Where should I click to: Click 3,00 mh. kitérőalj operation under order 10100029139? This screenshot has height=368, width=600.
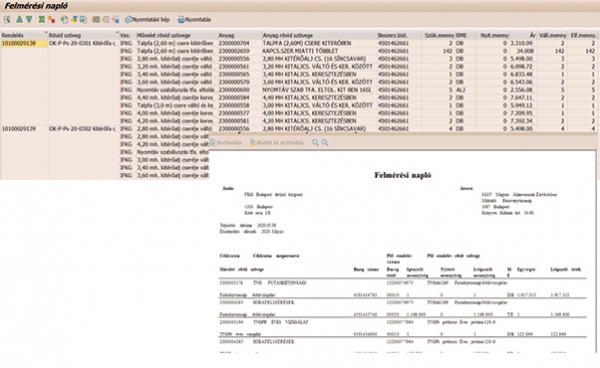[173, 160]
